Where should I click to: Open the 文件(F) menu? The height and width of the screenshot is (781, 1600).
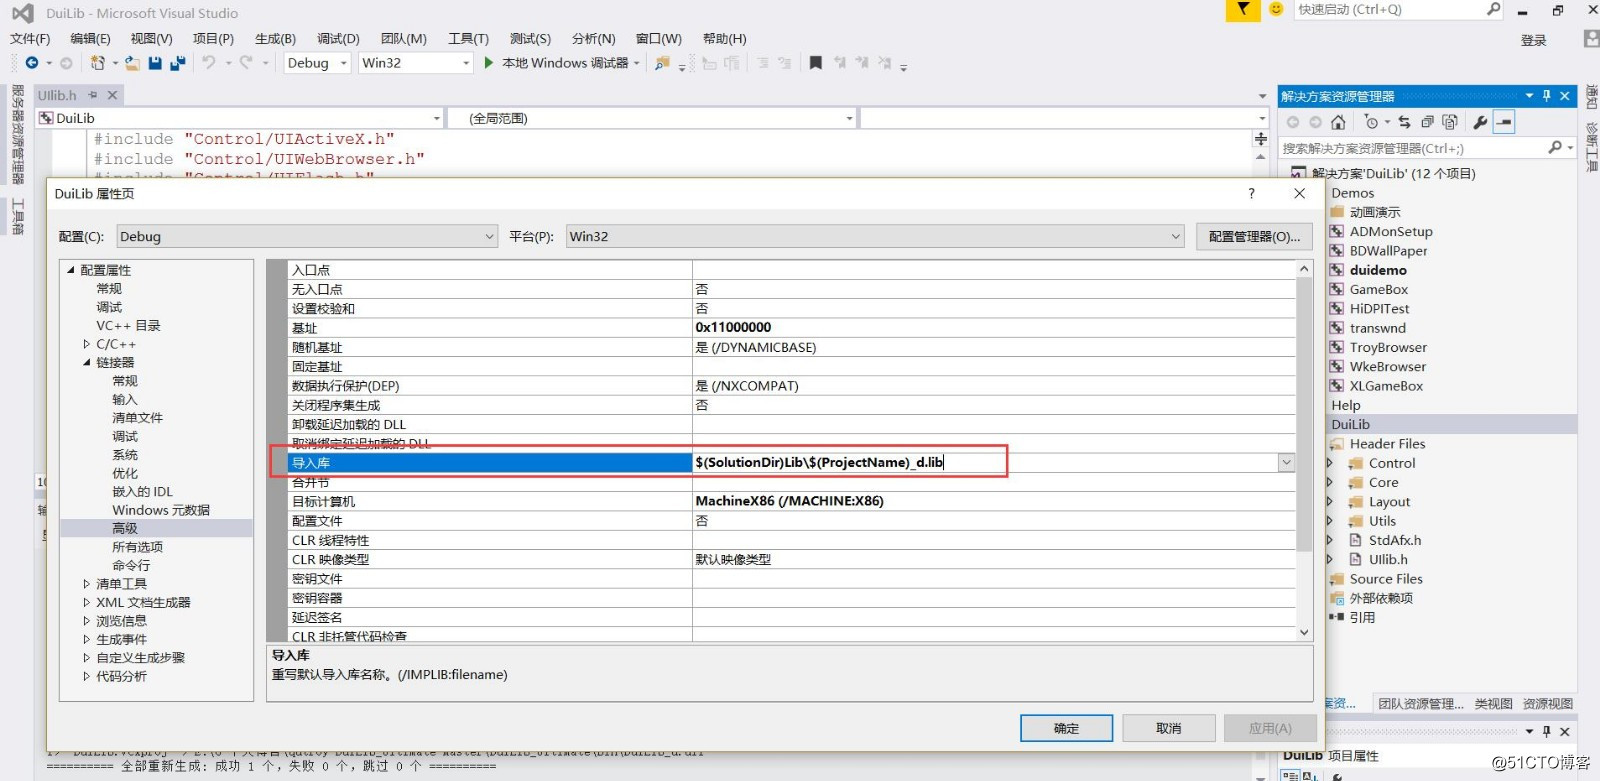[x=30, y=38]
